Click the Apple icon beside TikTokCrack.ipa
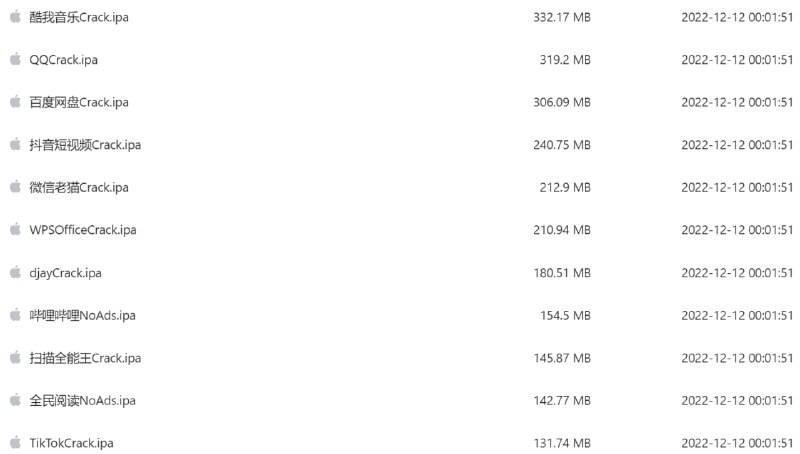This screenshot has width=800, height=454. [15, 442]
